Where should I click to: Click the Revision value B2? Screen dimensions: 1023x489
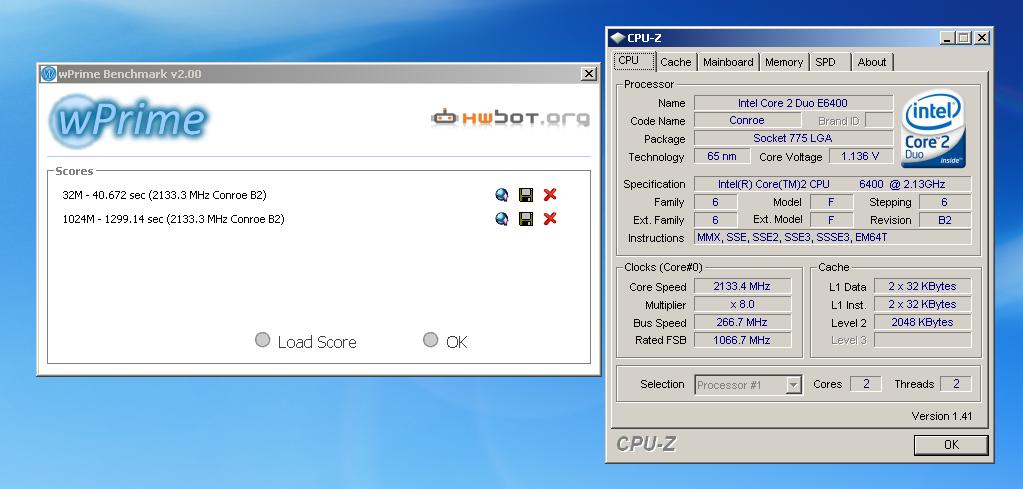coord(945,220)
